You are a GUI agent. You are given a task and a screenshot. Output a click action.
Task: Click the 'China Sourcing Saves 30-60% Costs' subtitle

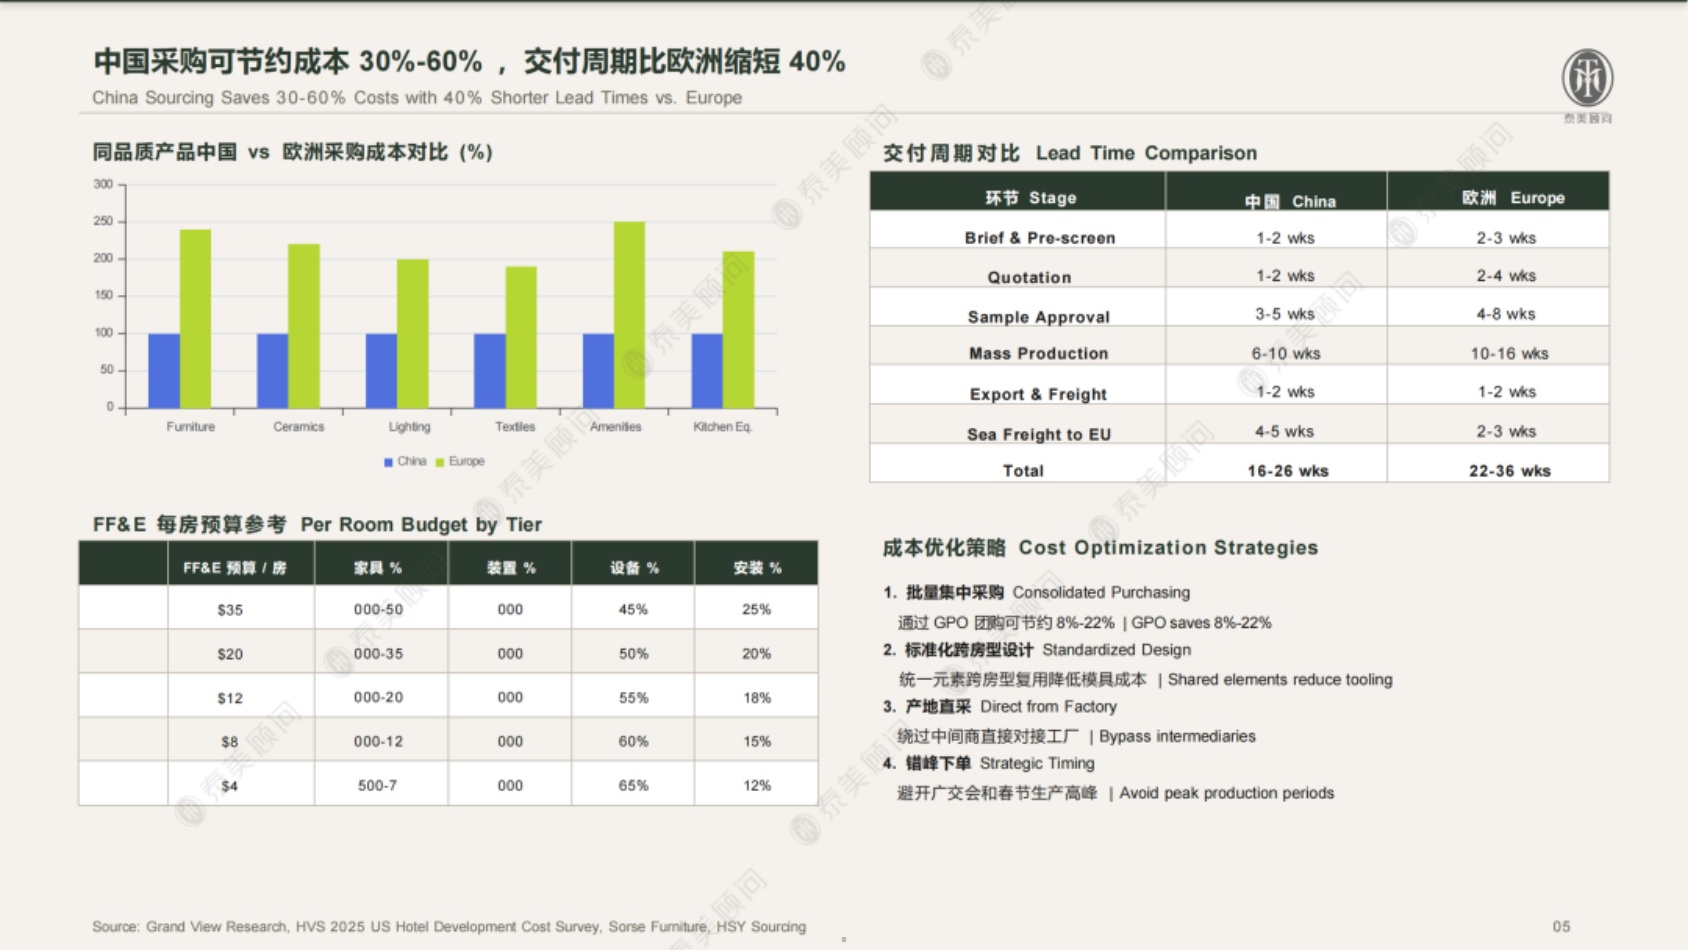(417, 98)
